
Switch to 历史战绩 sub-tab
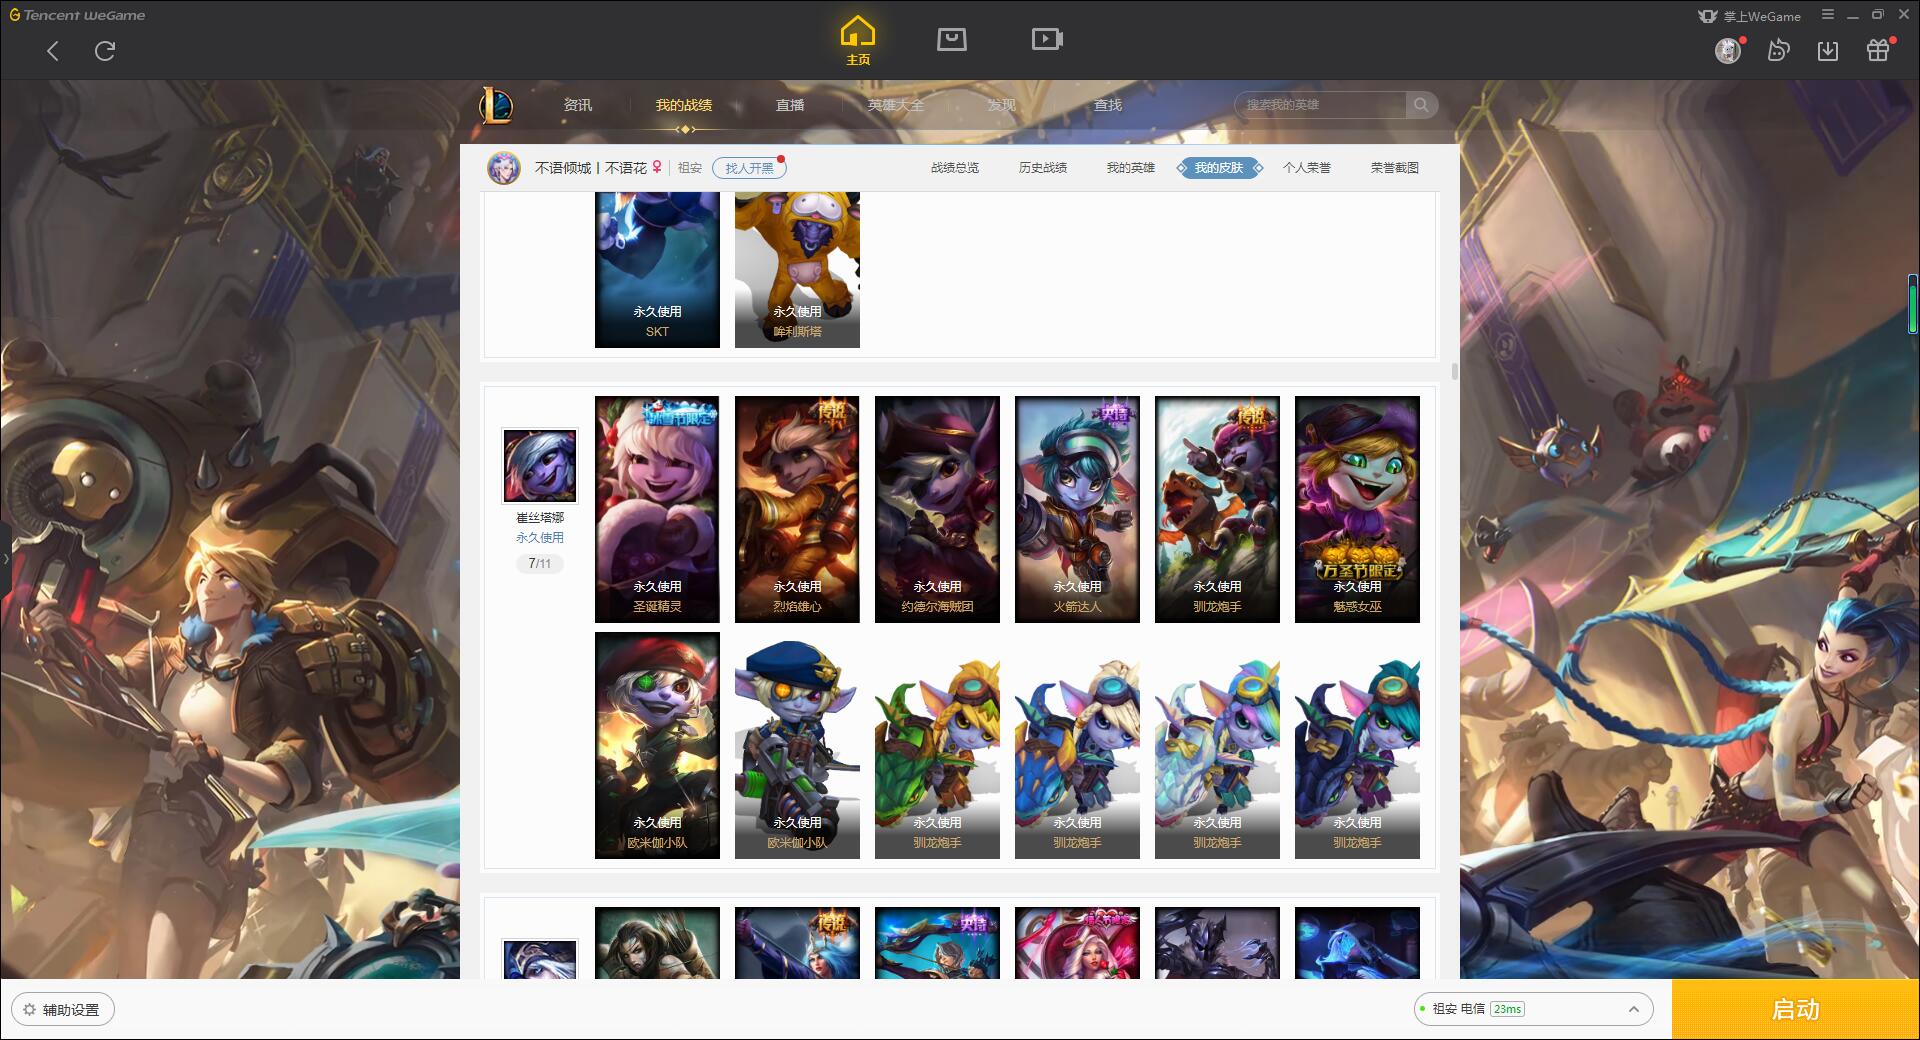click(x=1043, y=168)
